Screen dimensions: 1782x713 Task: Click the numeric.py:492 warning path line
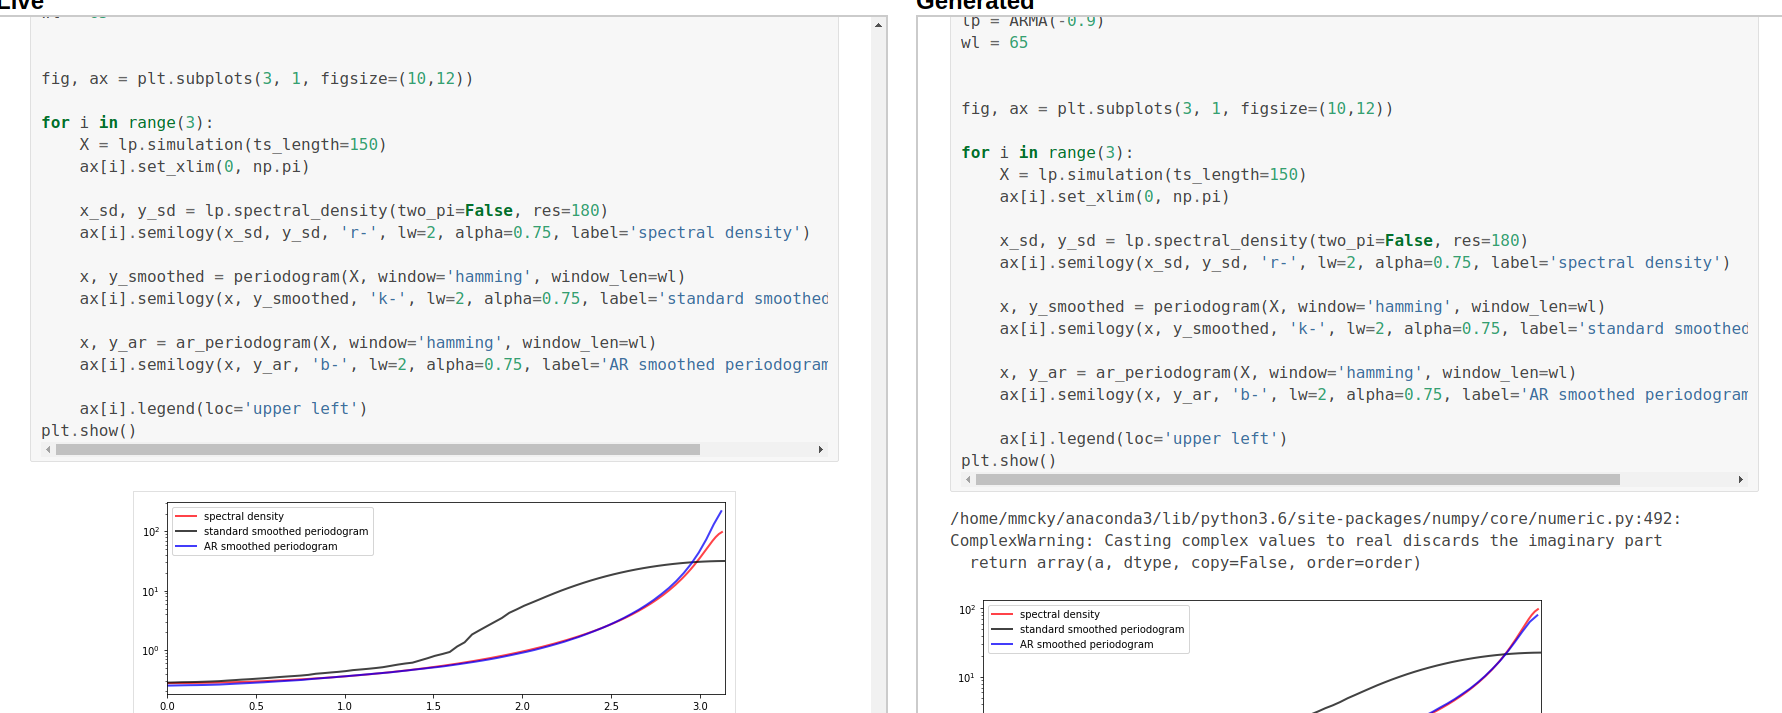[1316, 519]
